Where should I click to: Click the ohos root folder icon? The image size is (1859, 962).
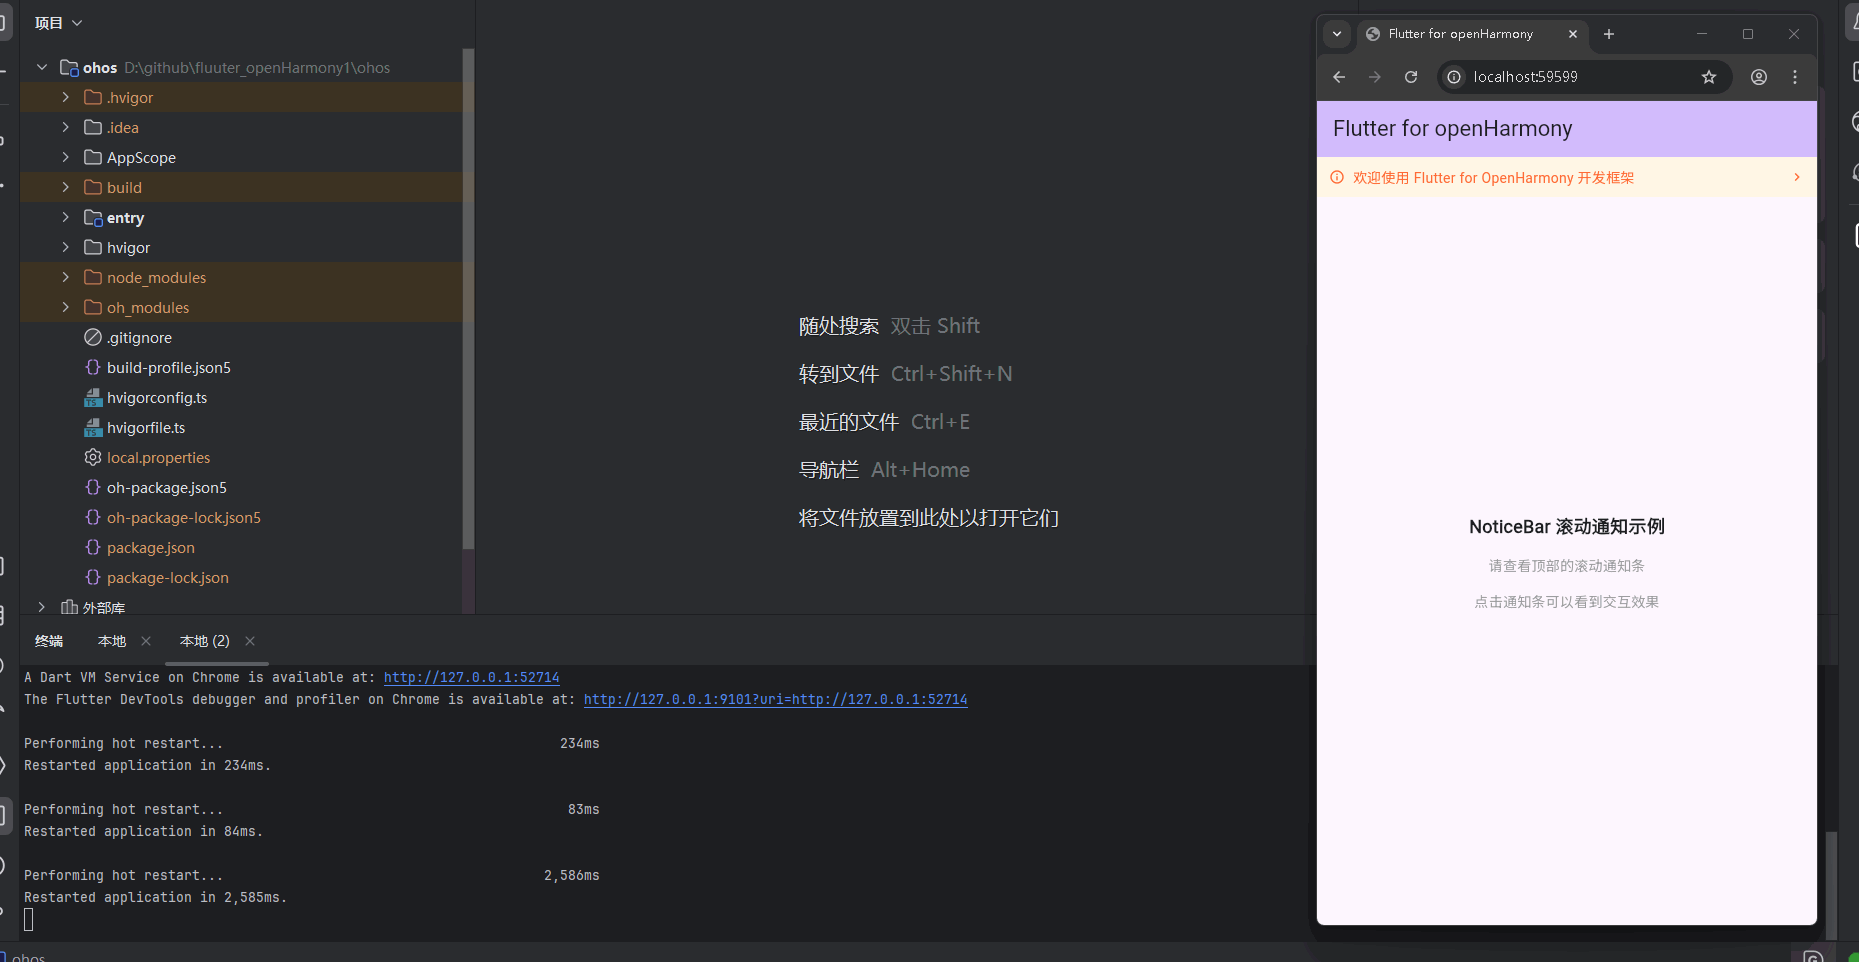coord(69,67)
